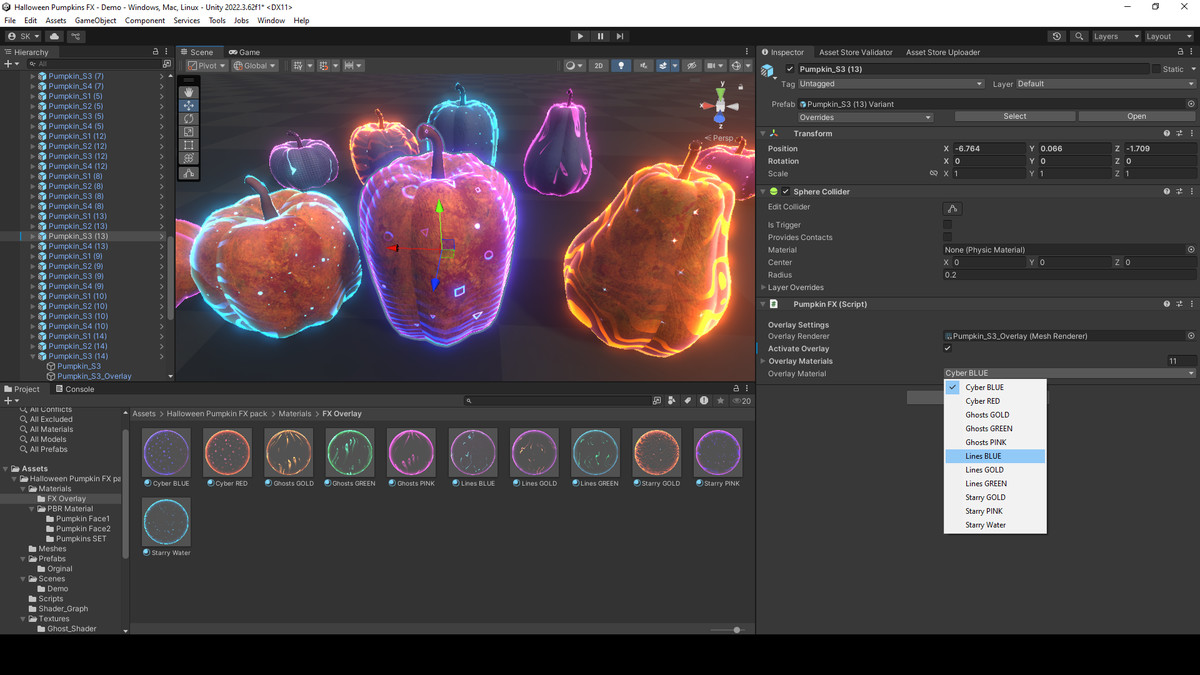Viewport: 1200px width, 675px height.
Task: Open the Pivot handle position dropdown
Action: (x=206, y=66)
